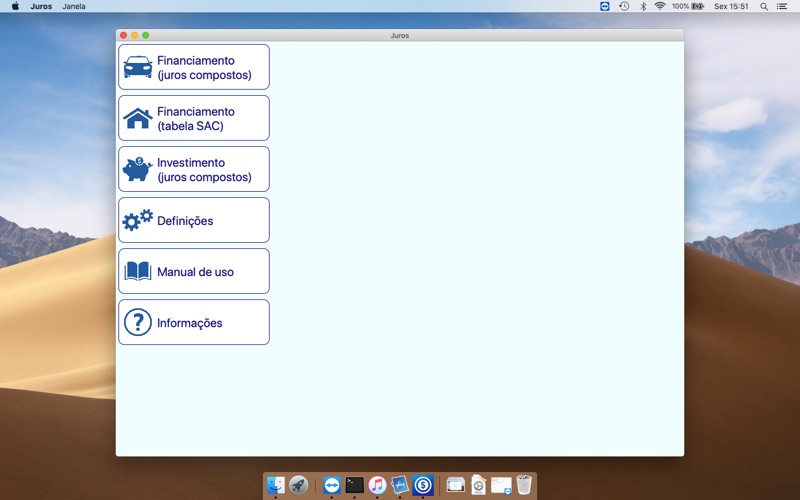
Task: Minimize the Juros window with yellow button
Action: 135,35
